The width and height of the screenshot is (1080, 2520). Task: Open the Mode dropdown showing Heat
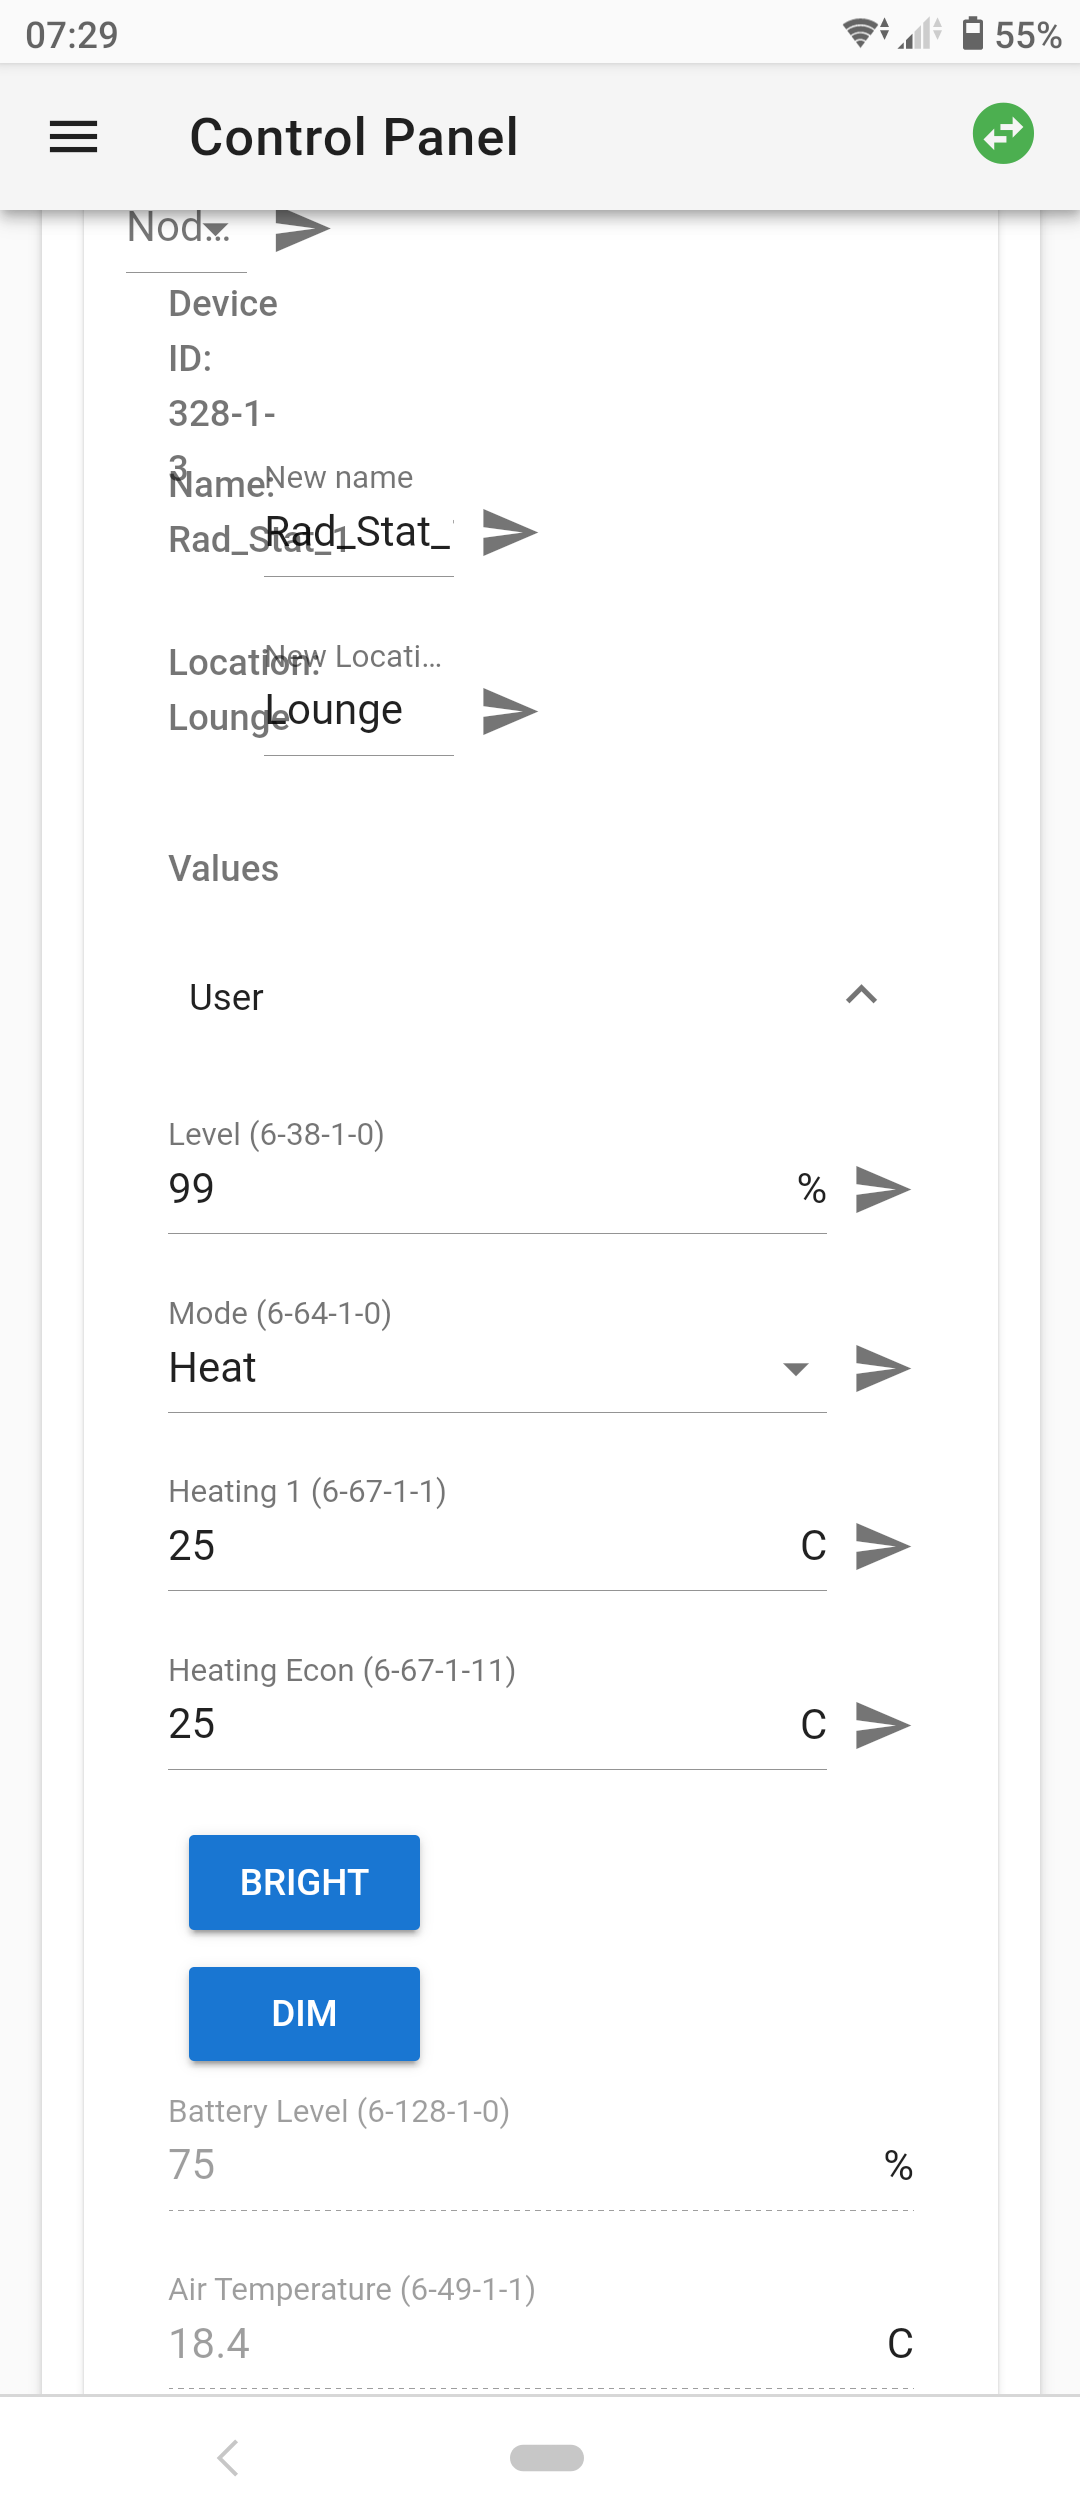click(x=795, y=1368)
